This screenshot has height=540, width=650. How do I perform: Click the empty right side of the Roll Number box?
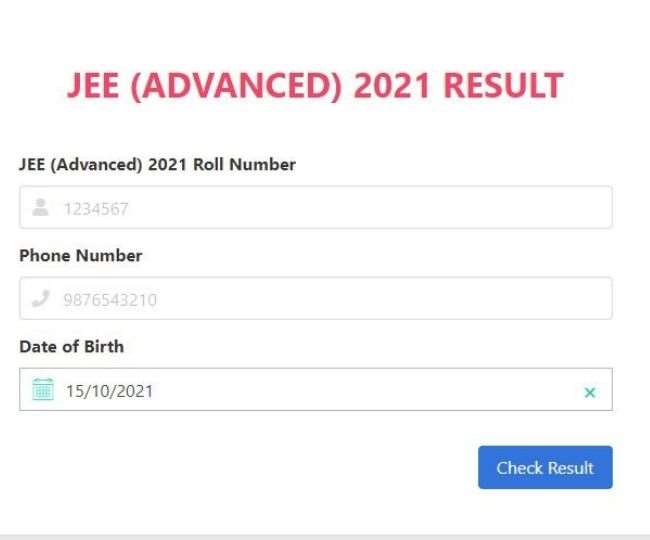(456, 207)
